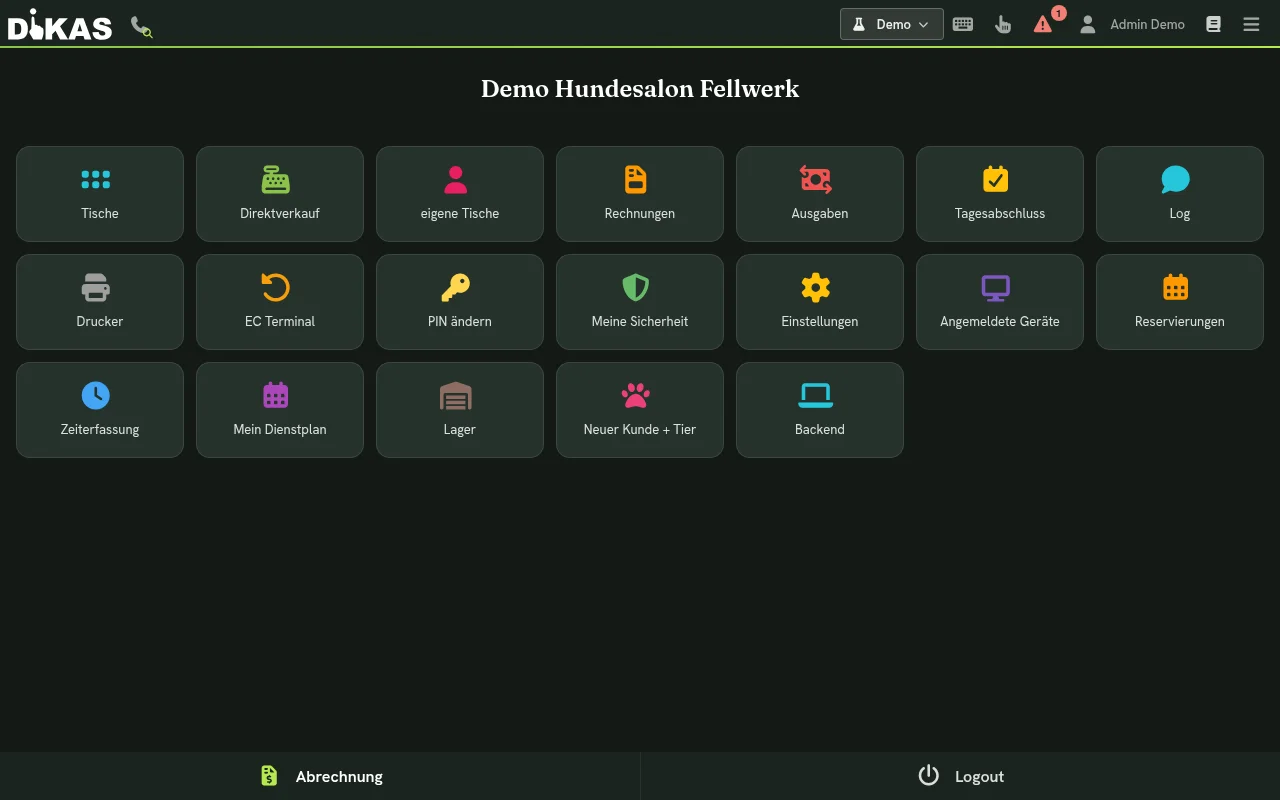Image resolution: width=1280 pixels, height=800 pixels.
Task: Open the Ausgaben tile
Action: pos(820,194)
